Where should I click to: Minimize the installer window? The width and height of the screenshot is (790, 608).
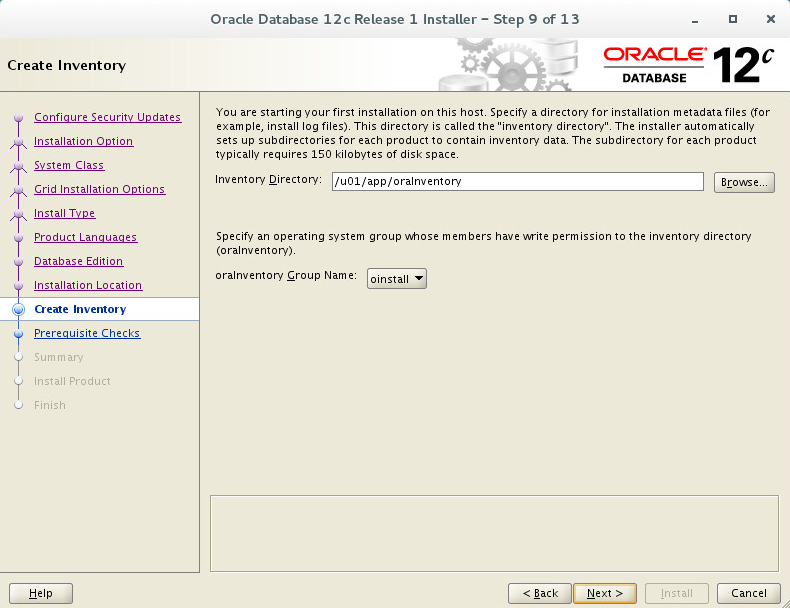click(695, 20)
